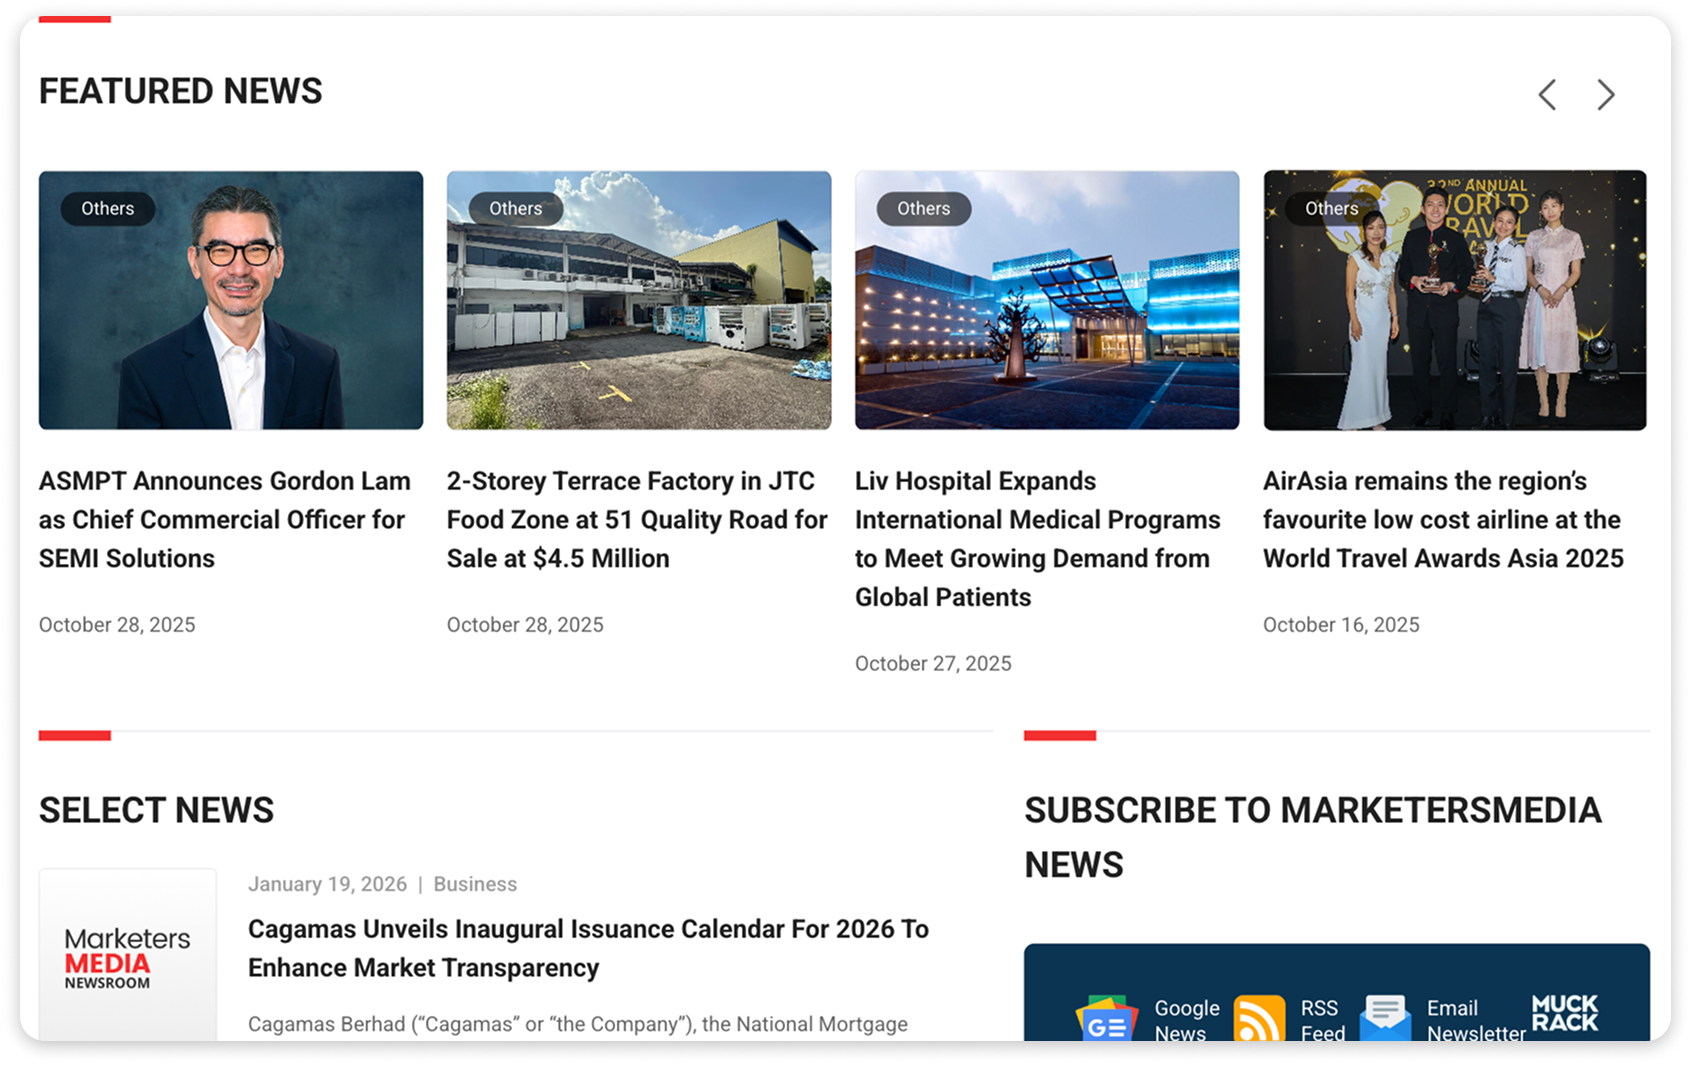Open the Liv Hospital medical programs article
The width and height of the screenshot is (1691, 1065).
1037,538
